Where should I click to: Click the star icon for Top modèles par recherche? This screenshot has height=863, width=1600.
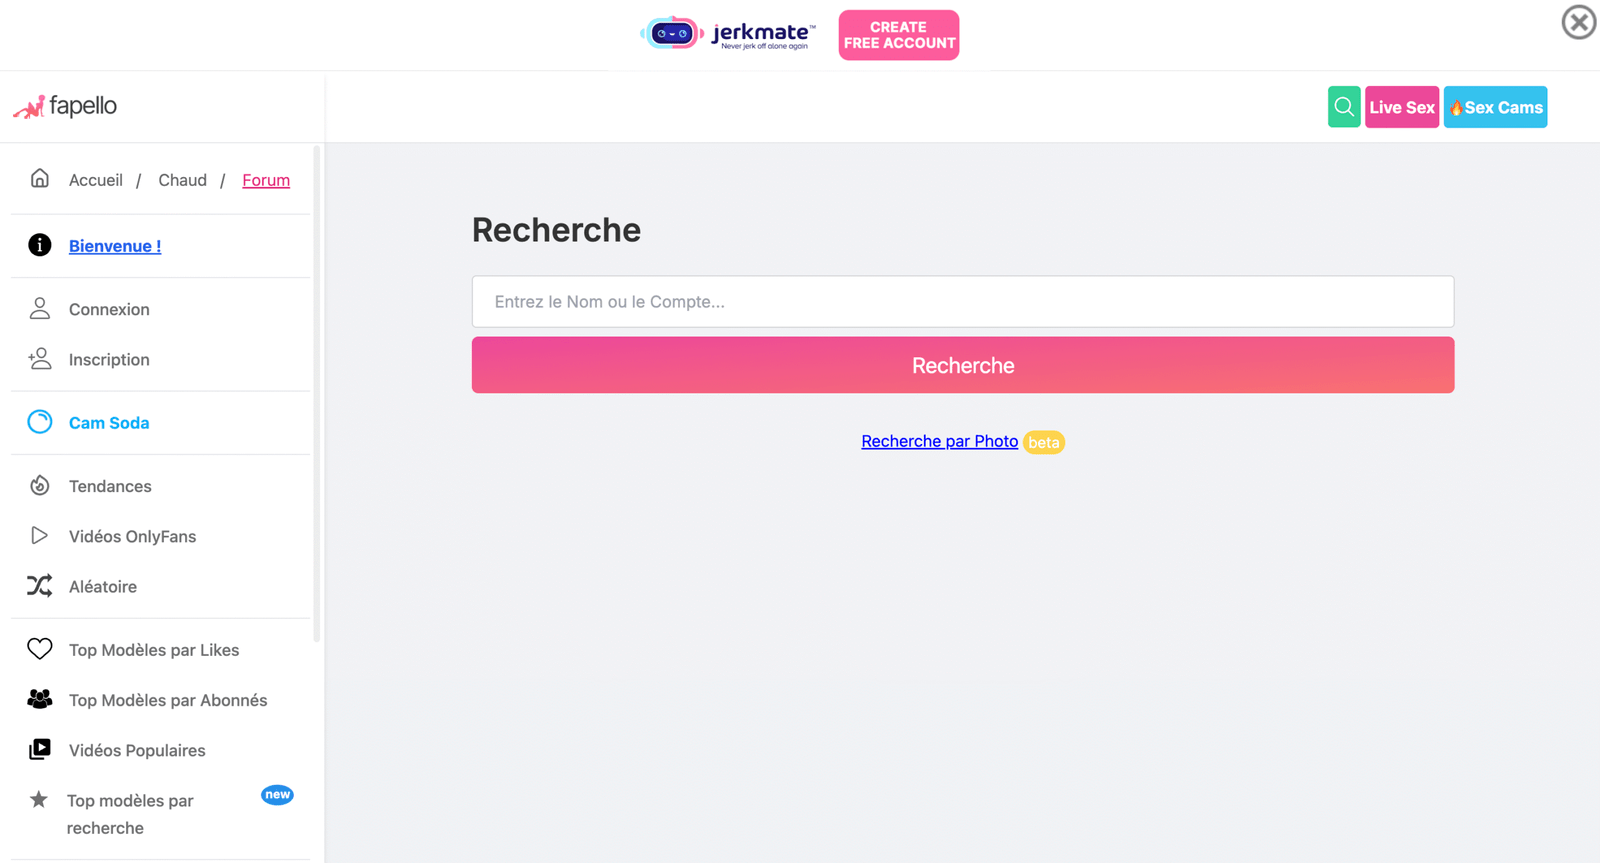(39, 799)
